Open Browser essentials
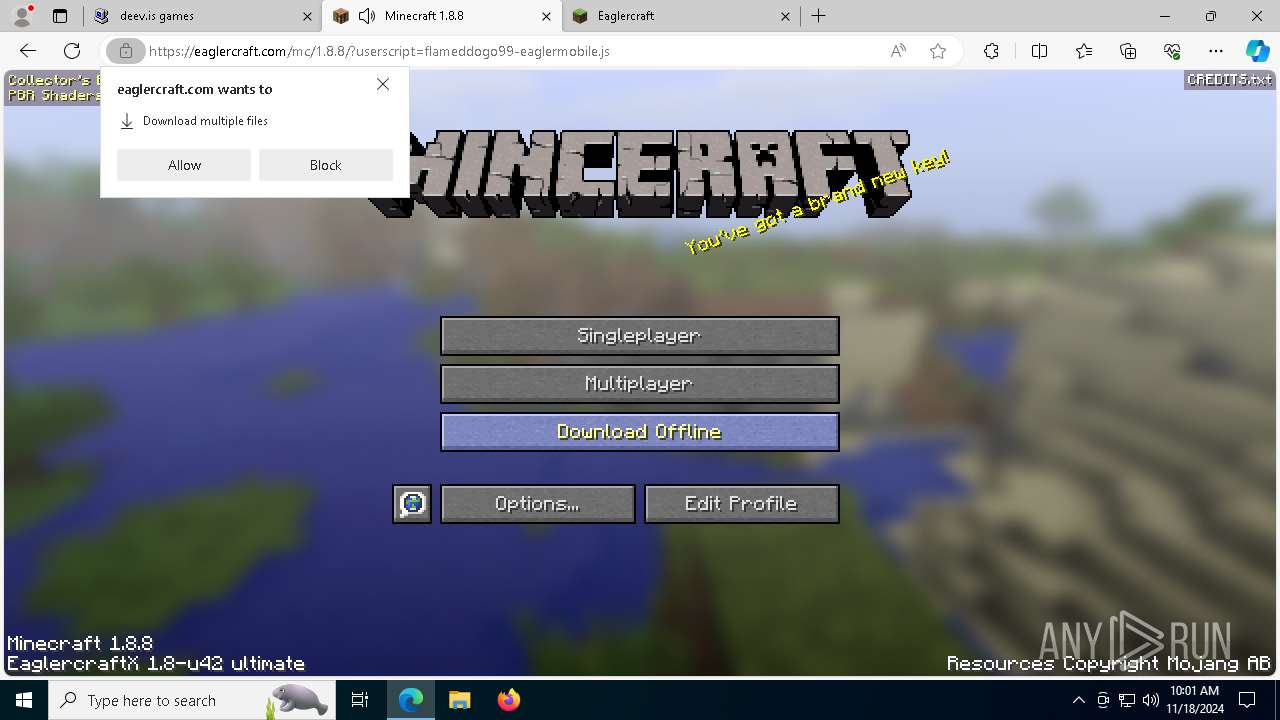Viewport: 1280px width, 720px height. (x=1172, y=51)
